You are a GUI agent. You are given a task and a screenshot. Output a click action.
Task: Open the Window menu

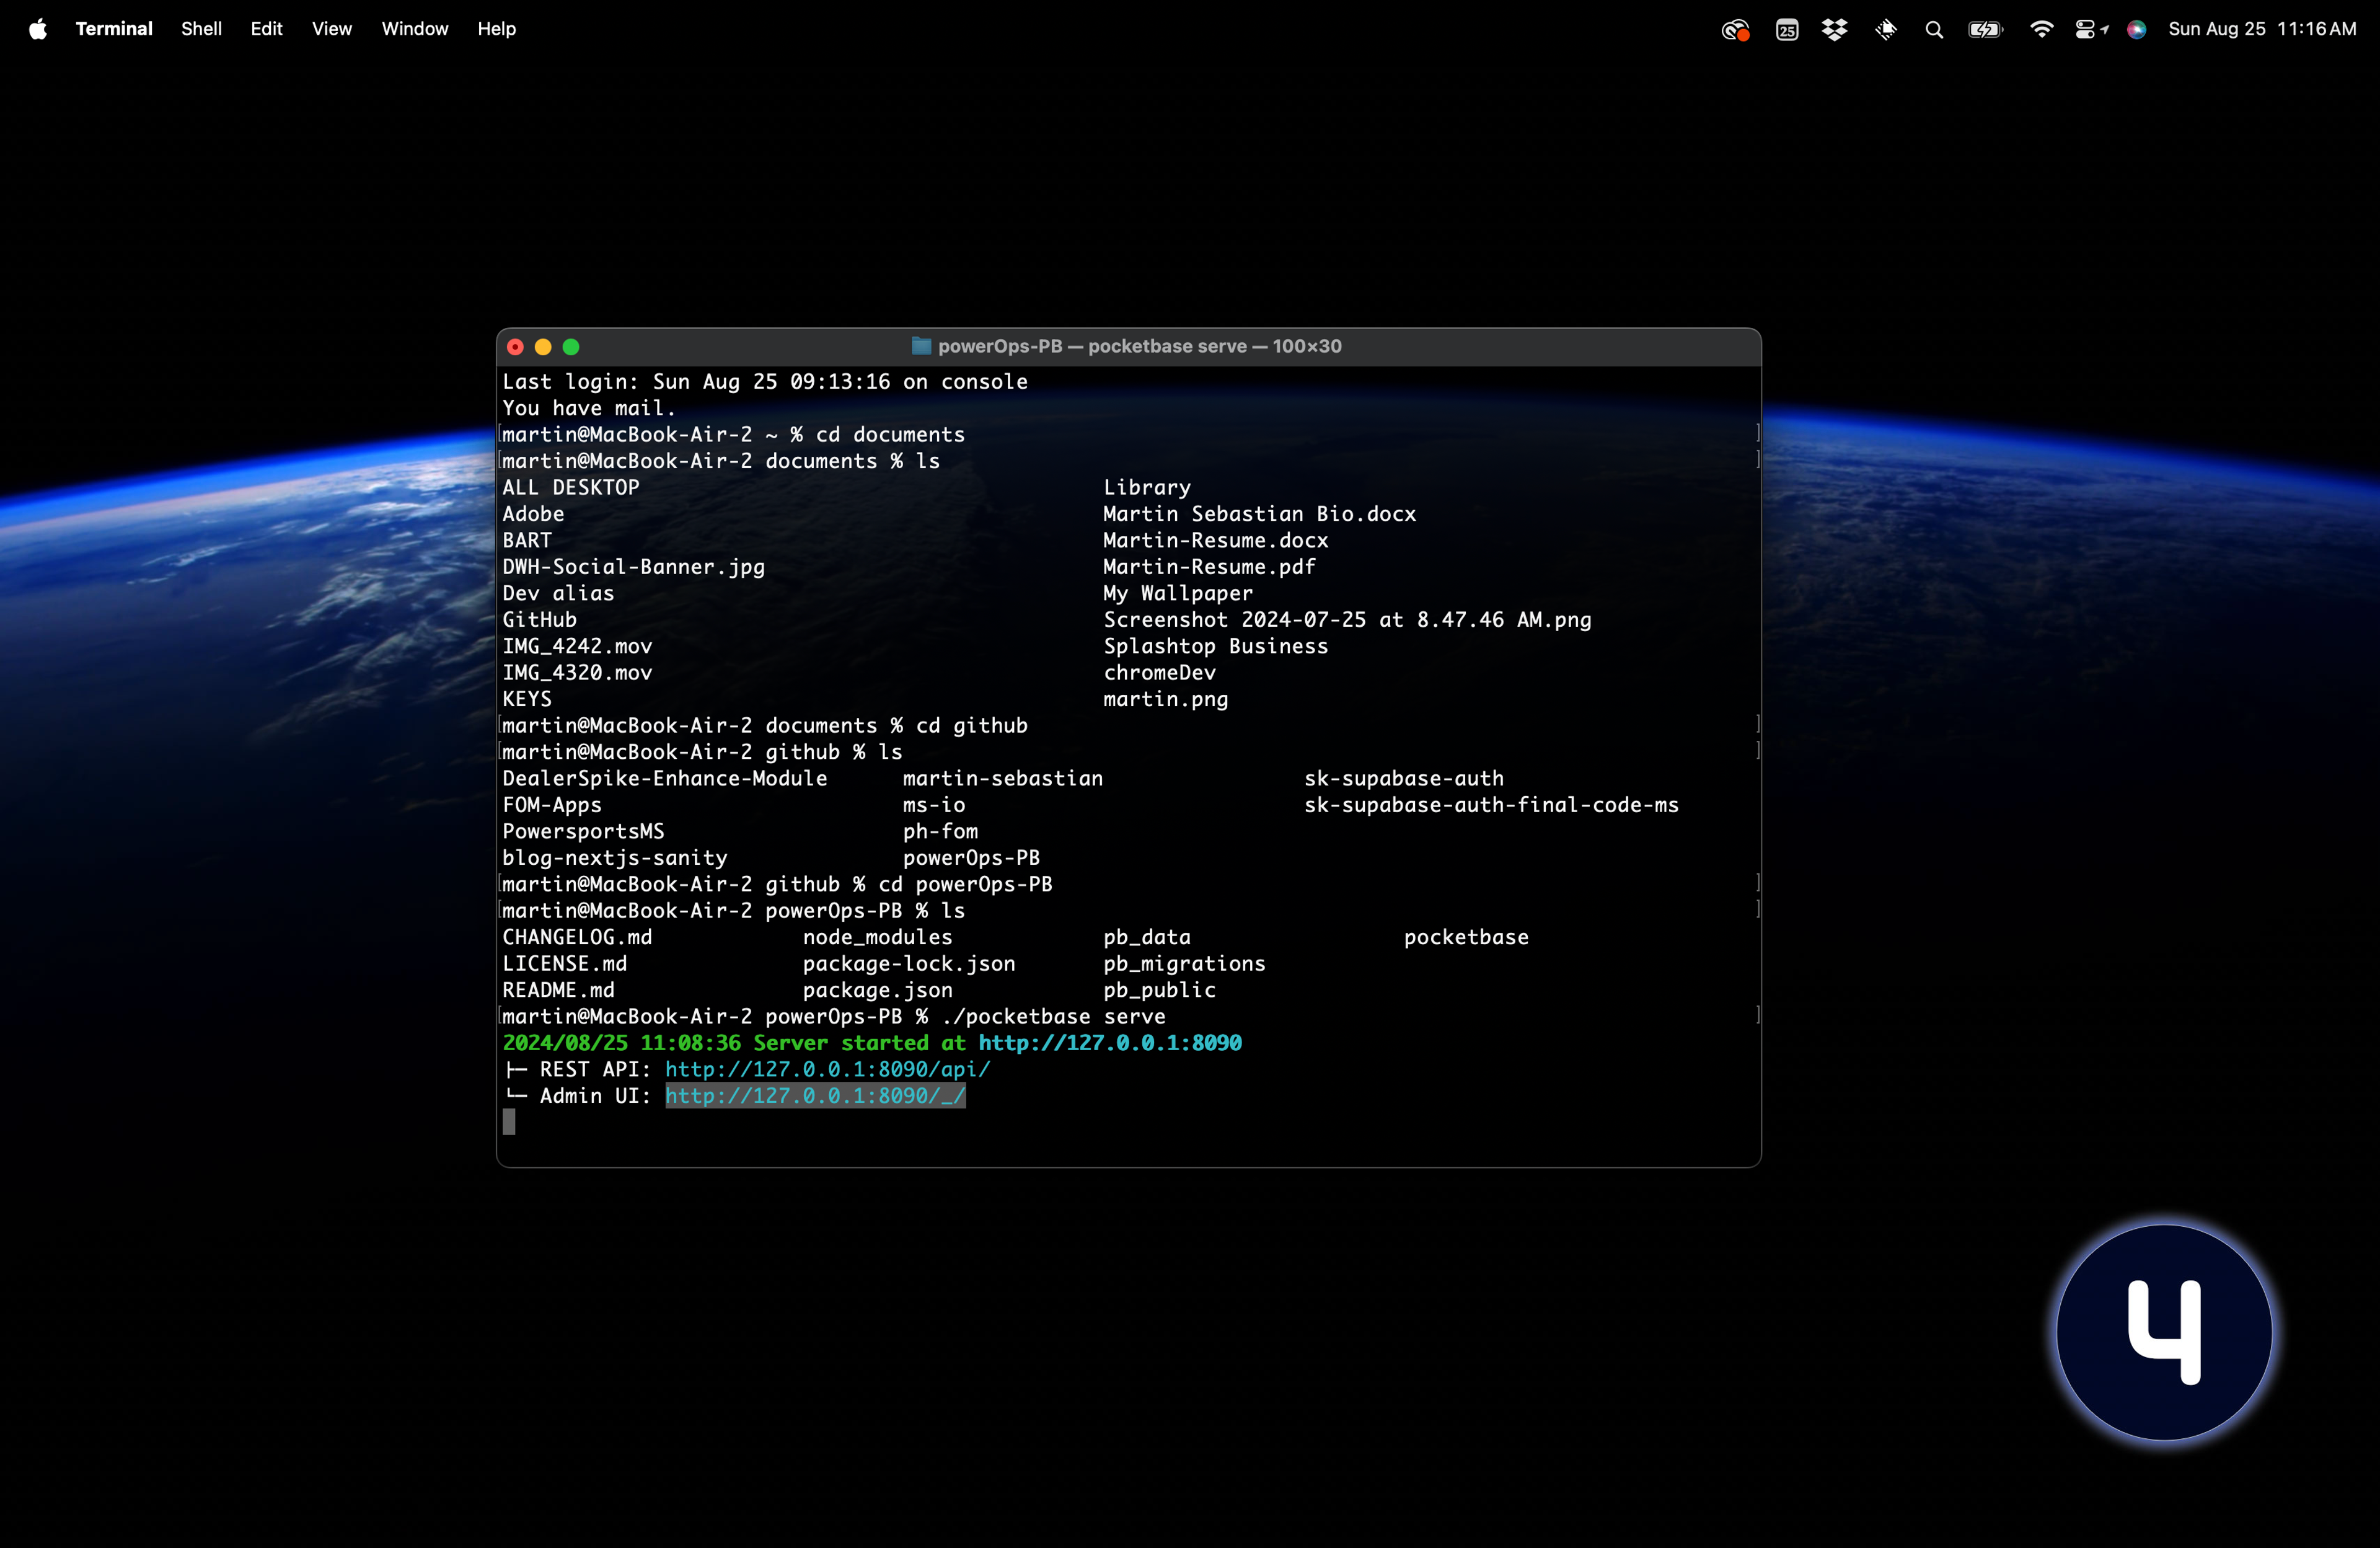[414, 29]
